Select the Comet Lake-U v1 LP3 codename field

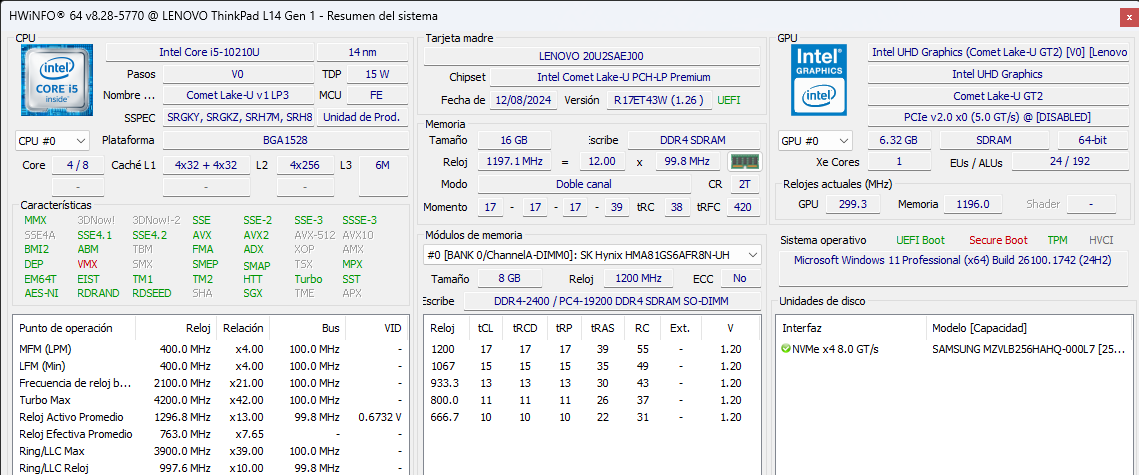point(238,95)
